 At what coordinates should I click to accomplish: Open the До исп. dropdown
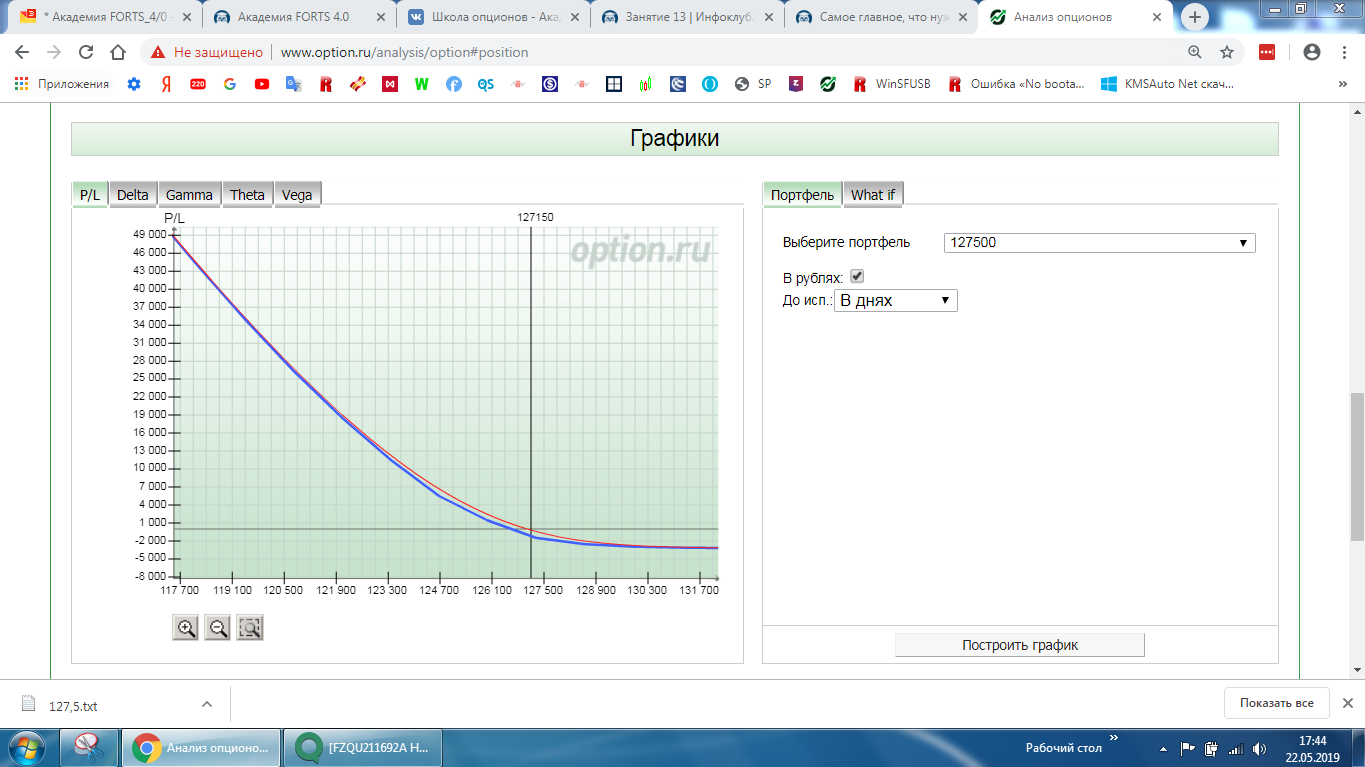896,300
